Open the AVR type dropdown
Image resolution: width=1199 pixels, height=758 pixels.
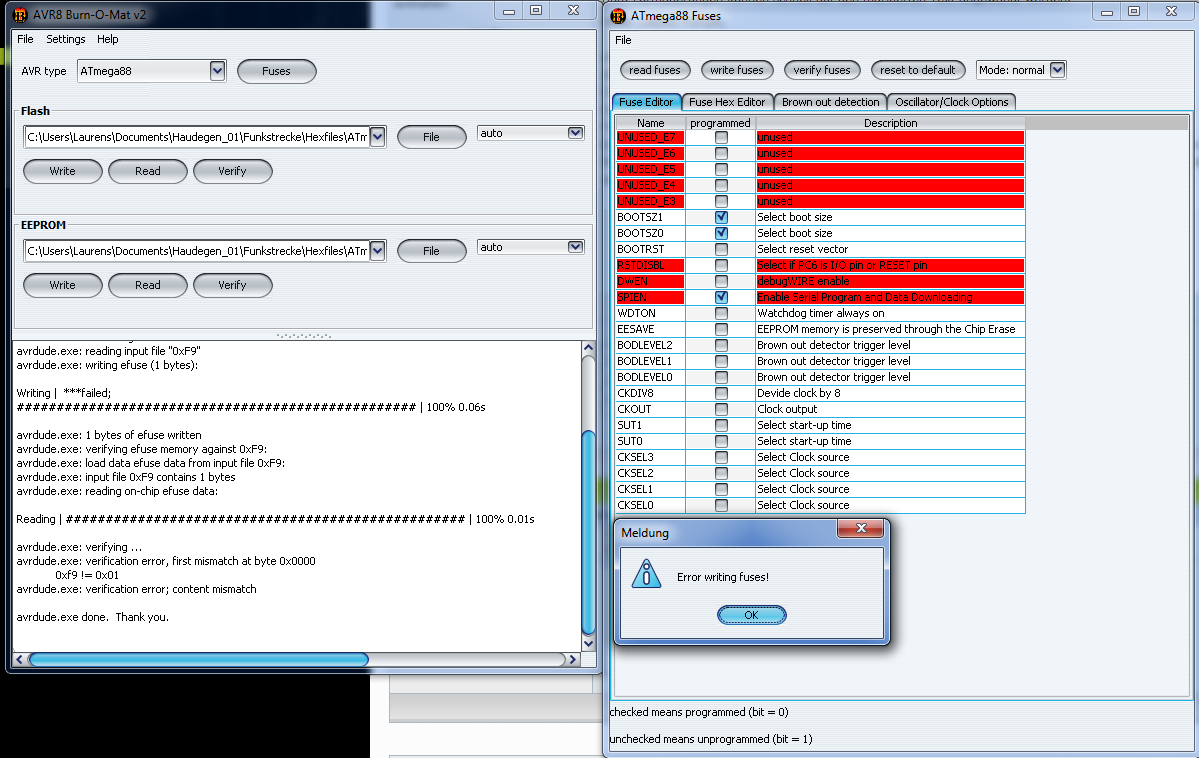pyautogui.click(x=217, y=71)
